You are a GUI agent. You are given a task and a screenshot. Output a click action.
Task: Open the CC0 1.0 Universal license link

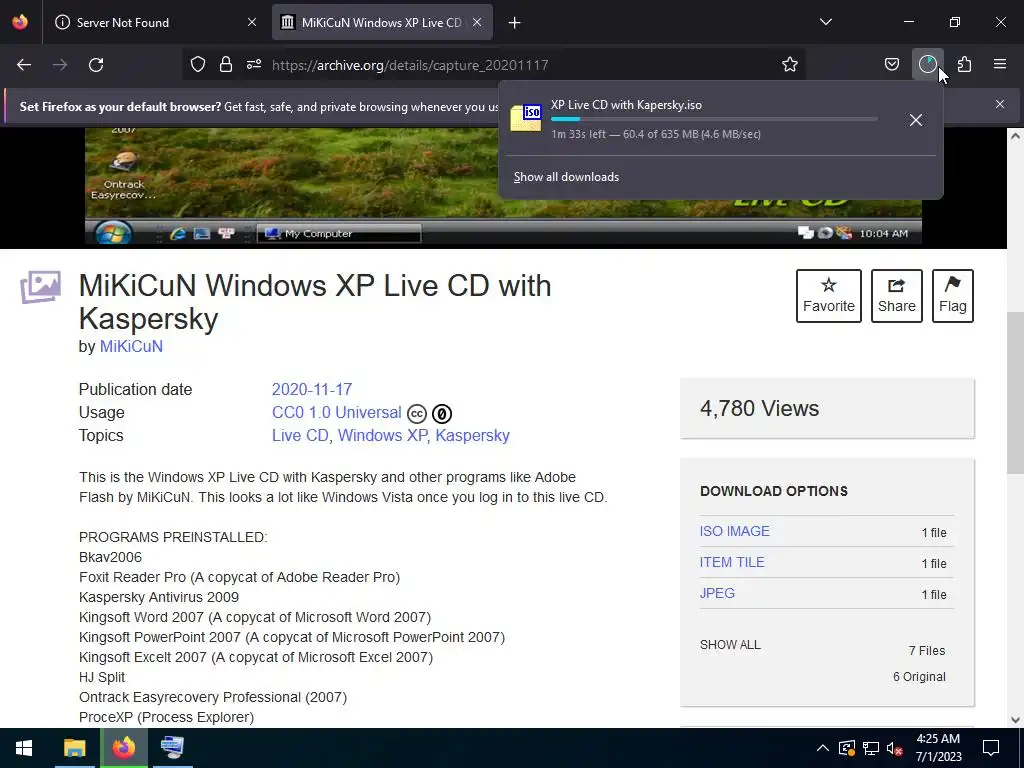336,412
